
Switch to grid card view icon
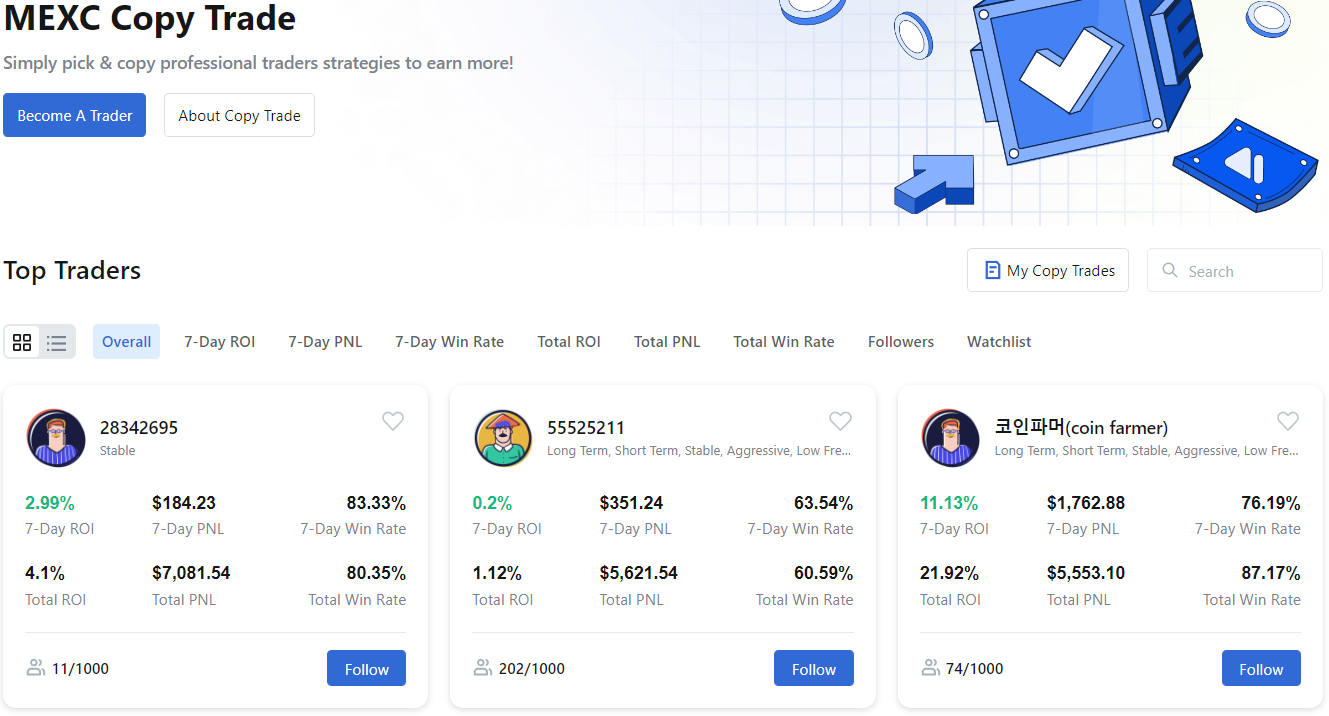click(x=22, y=342)
